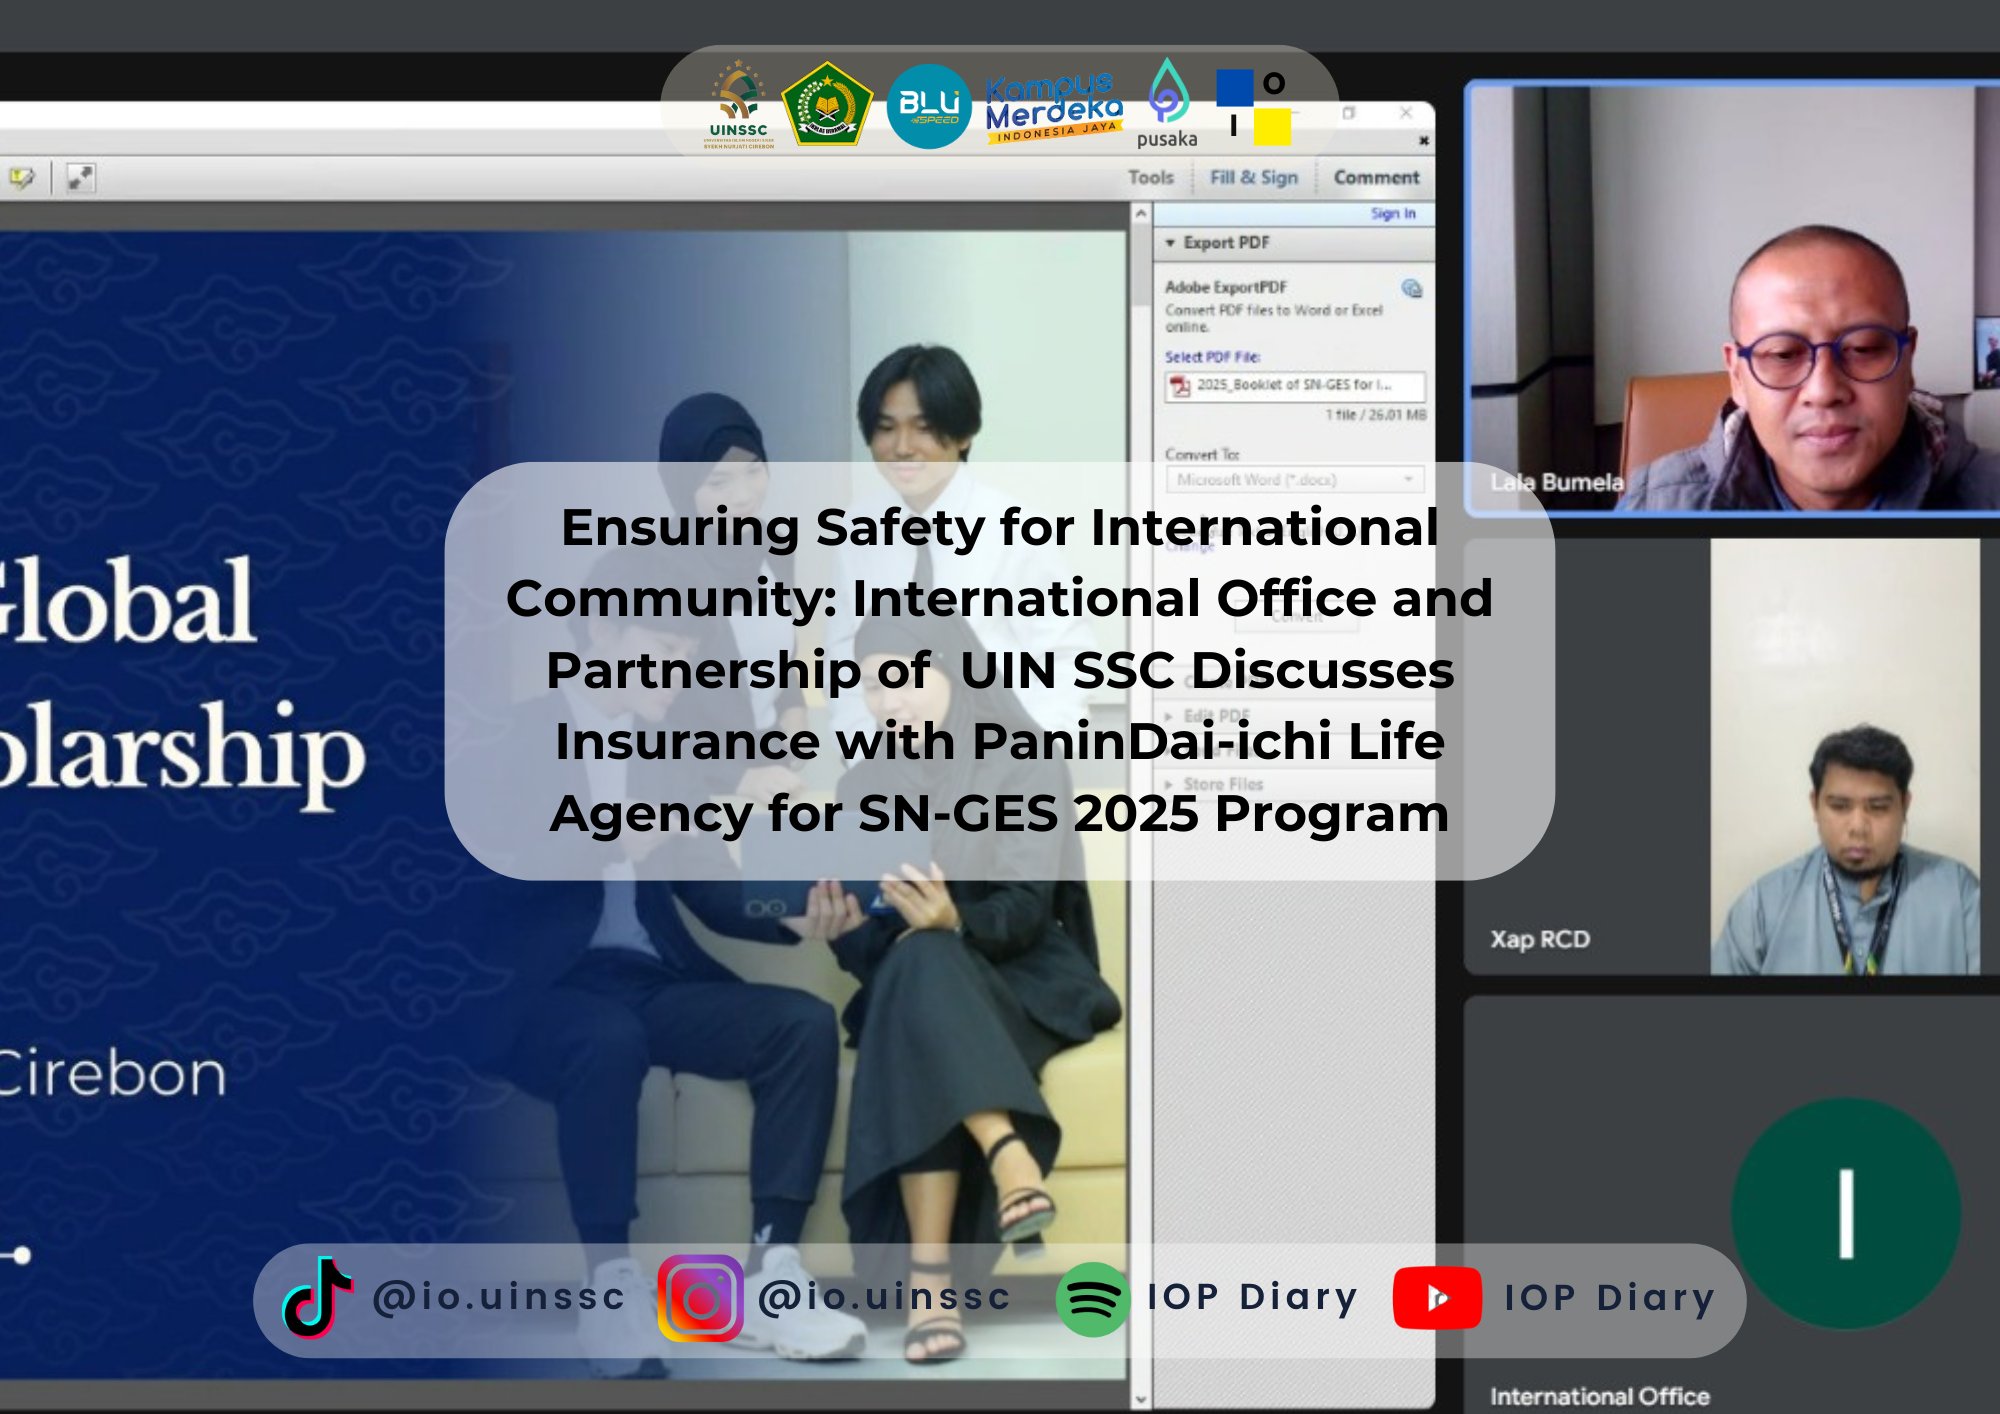This screenshot has height=1414, width=2000.
Task: Click the scrollbar up arrow
Action: [x=1141, y=213]
